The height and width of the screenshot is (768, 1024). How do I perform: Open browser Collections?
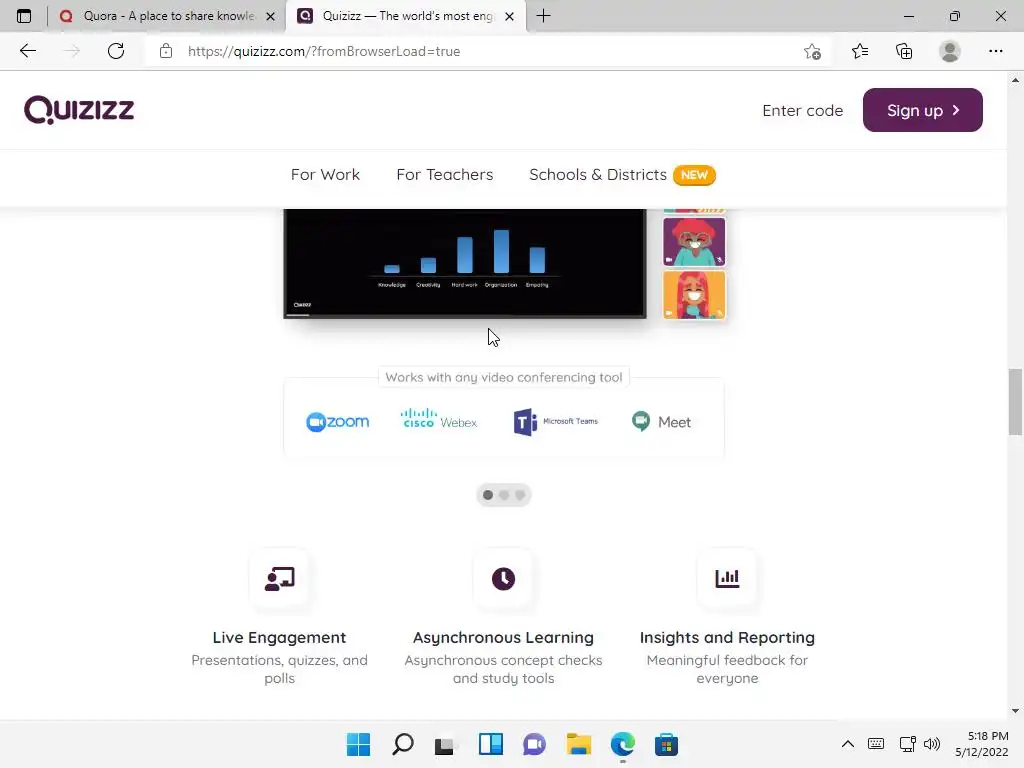(904, 51)
